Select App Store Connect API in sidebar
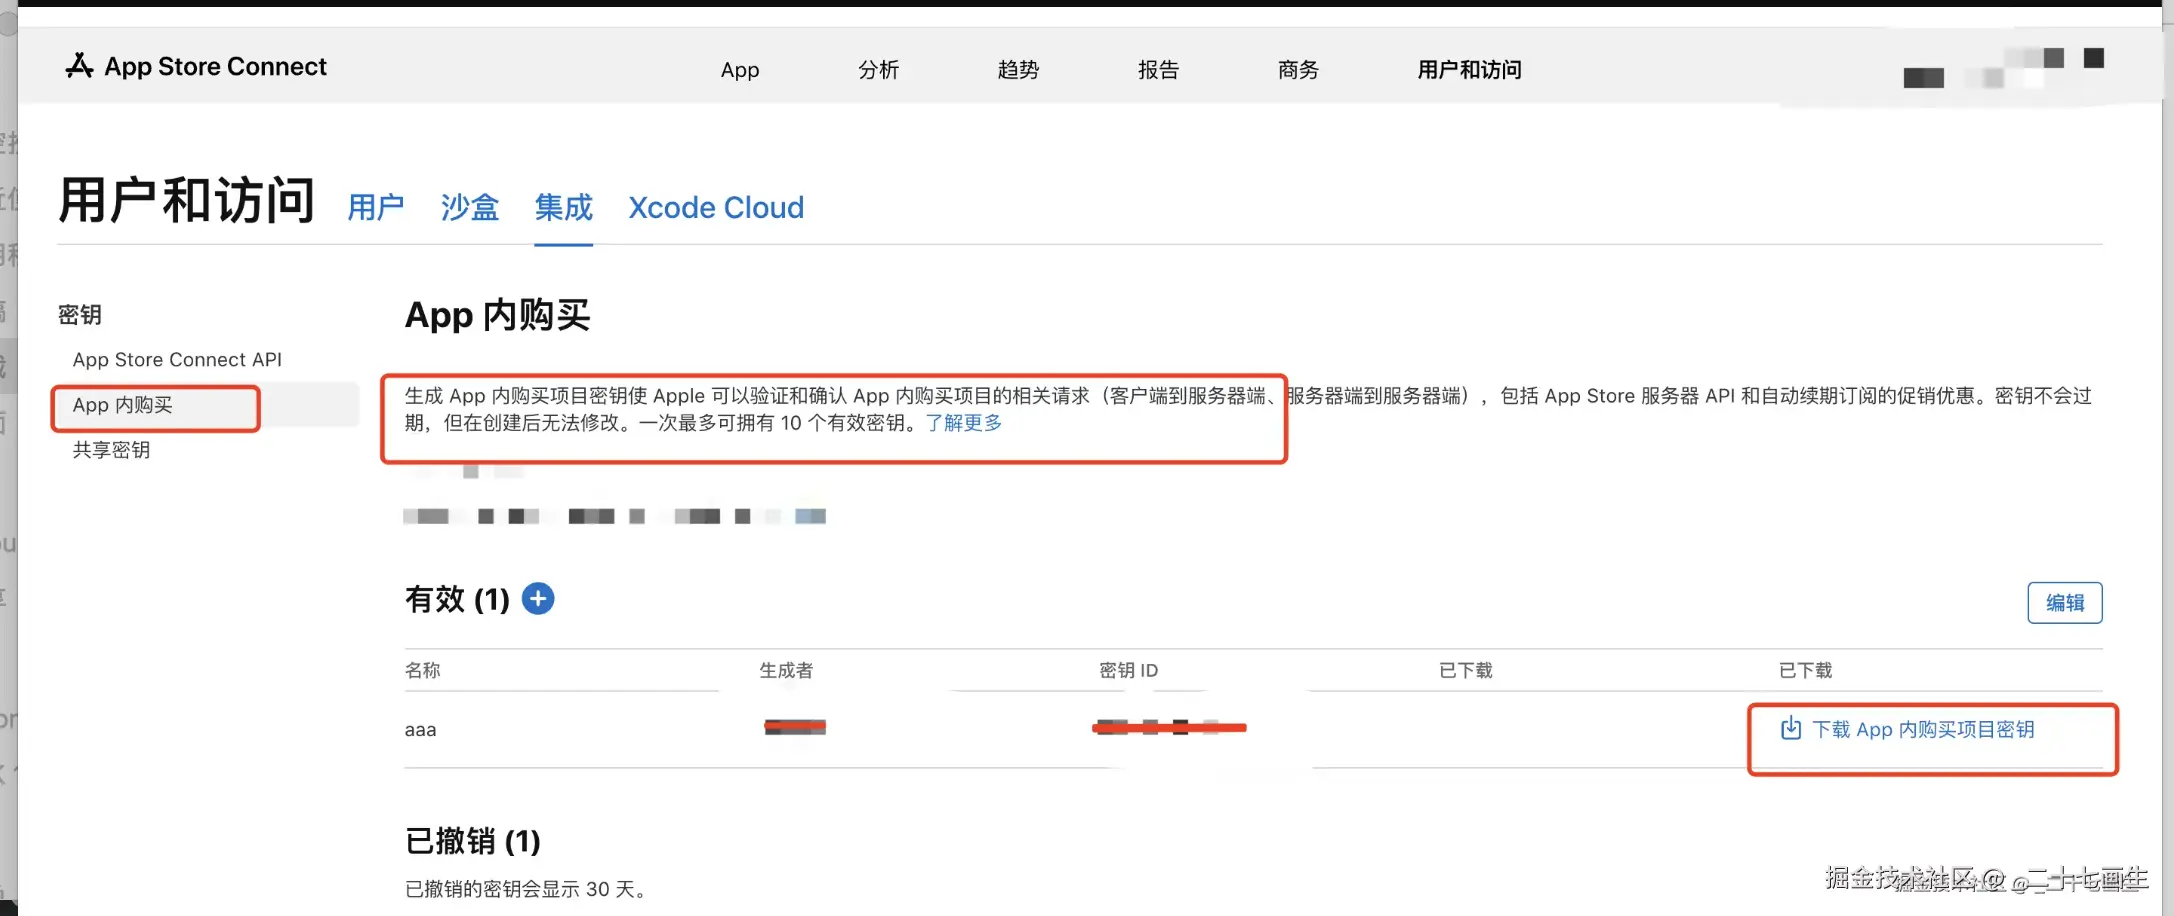The width and height of the screenshot is (2174, 916). (x=177, y=360)
